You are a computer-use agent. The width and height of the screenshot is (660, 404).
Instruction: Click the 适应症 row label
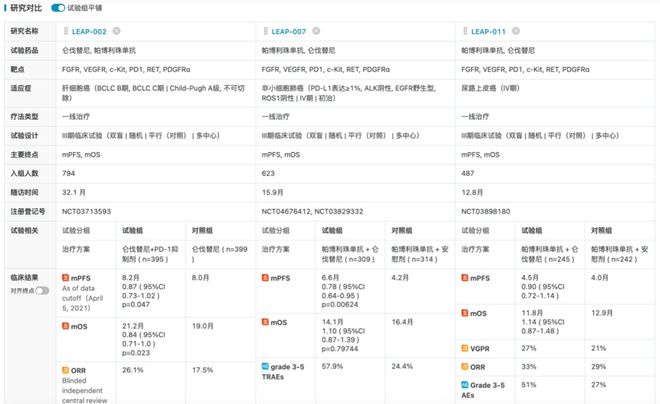coord(21,88)
